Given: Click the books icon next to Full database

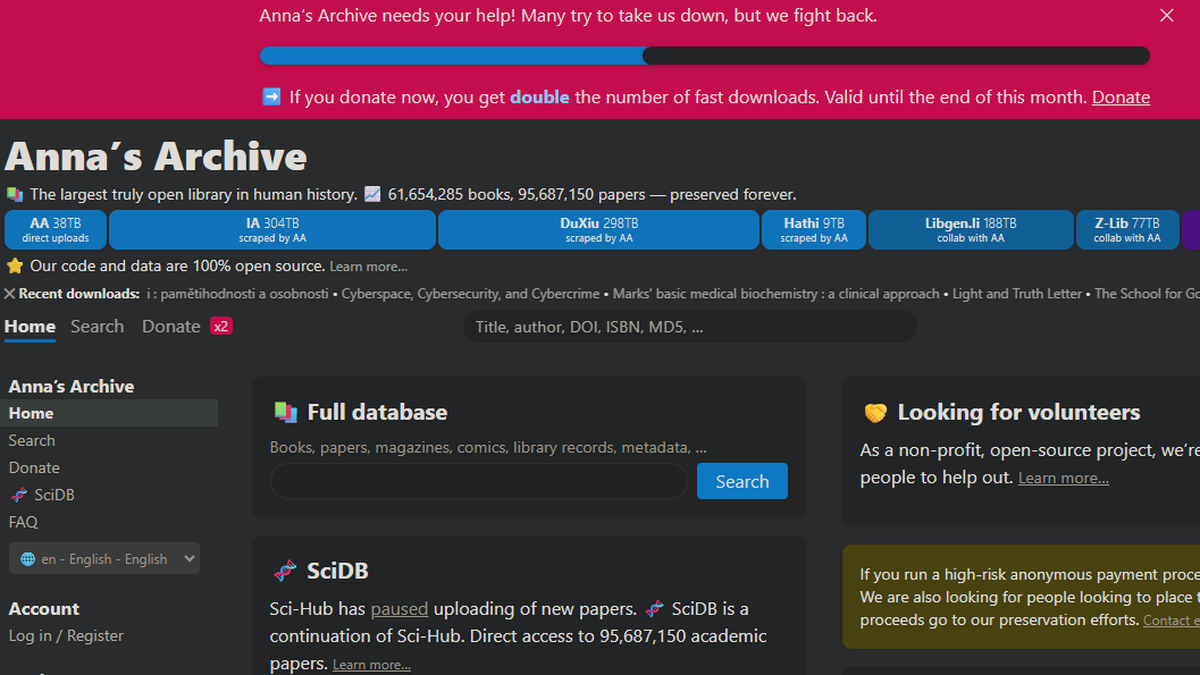Looking at the screenshot, I should (285, 412).
